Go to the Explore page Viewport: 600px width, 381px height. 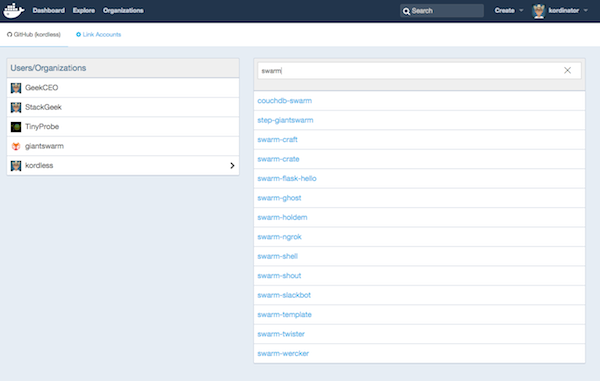coord(84,10)
